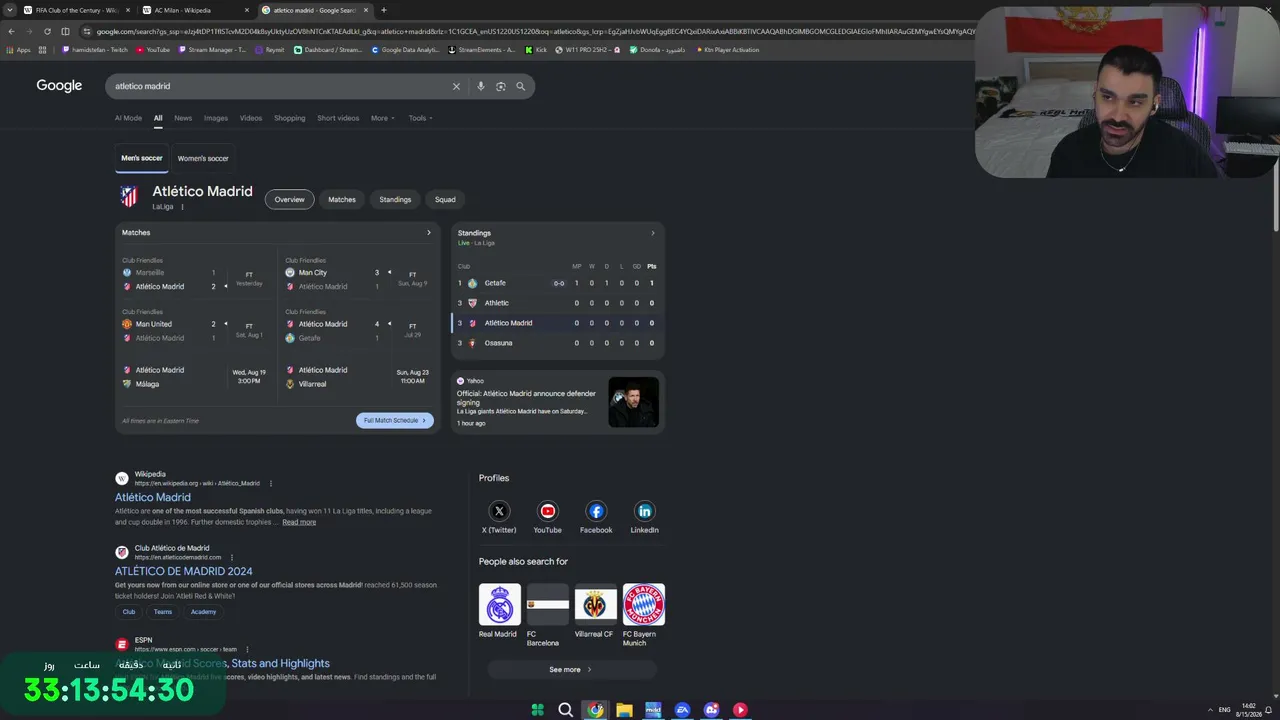
Task: Open X (Twitter) profile icon
Action: tap(499, 511)
